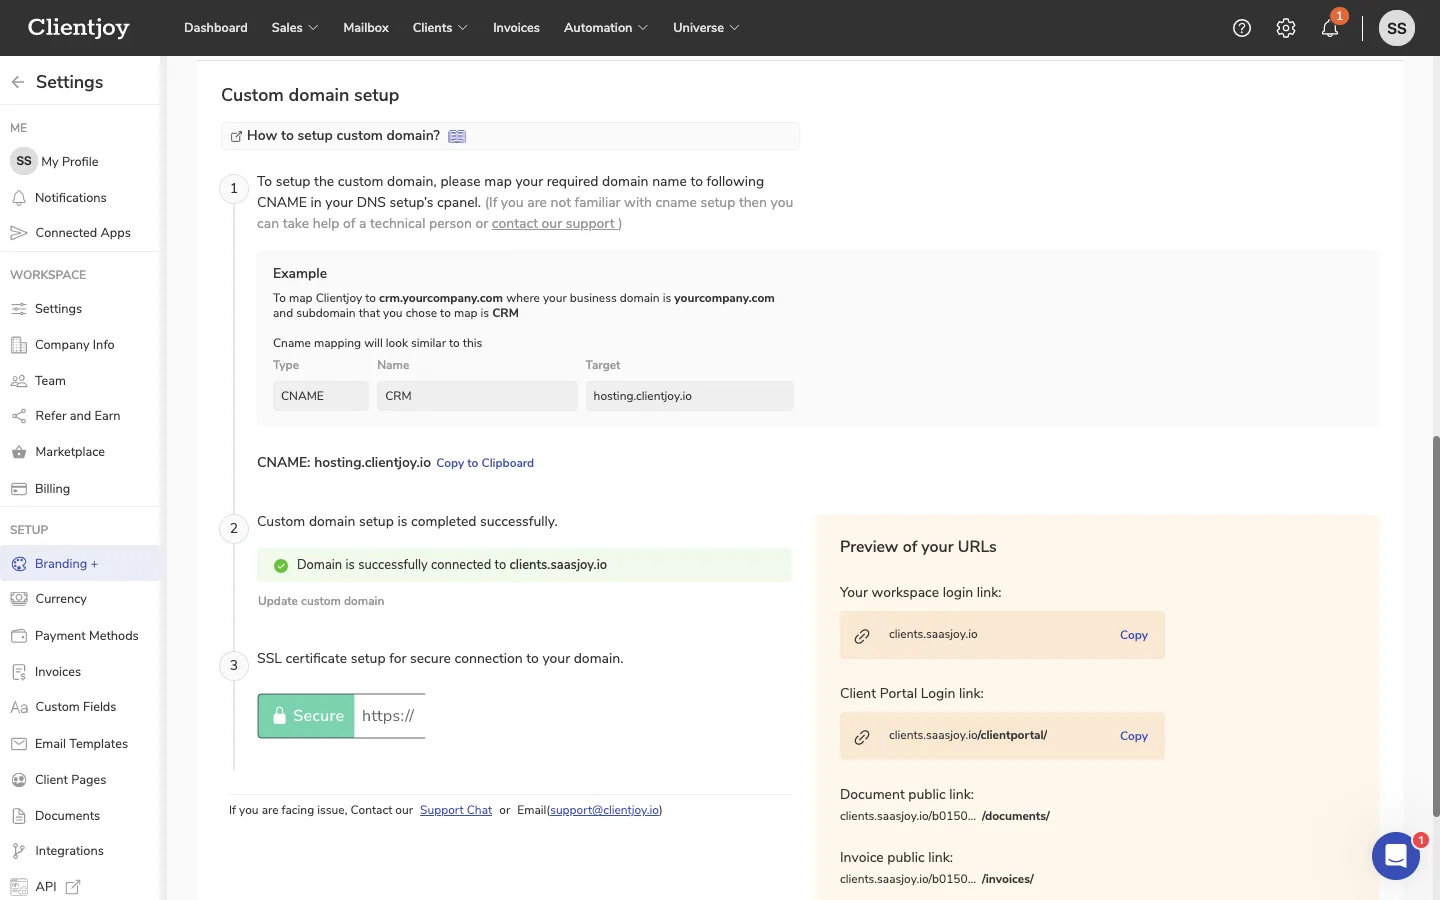Image resolution: width=1440 pixels, height=900 pixels.
Task: Click the invoice public link /invoices/ text
Action: coord(1008,879)
